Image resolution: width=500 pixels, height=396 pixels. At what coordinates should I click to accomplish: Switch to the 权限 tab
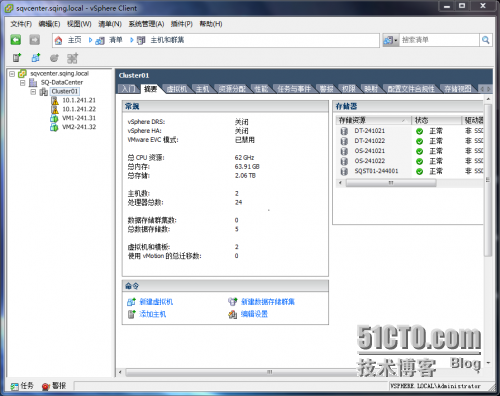click(x=349, y=89)
